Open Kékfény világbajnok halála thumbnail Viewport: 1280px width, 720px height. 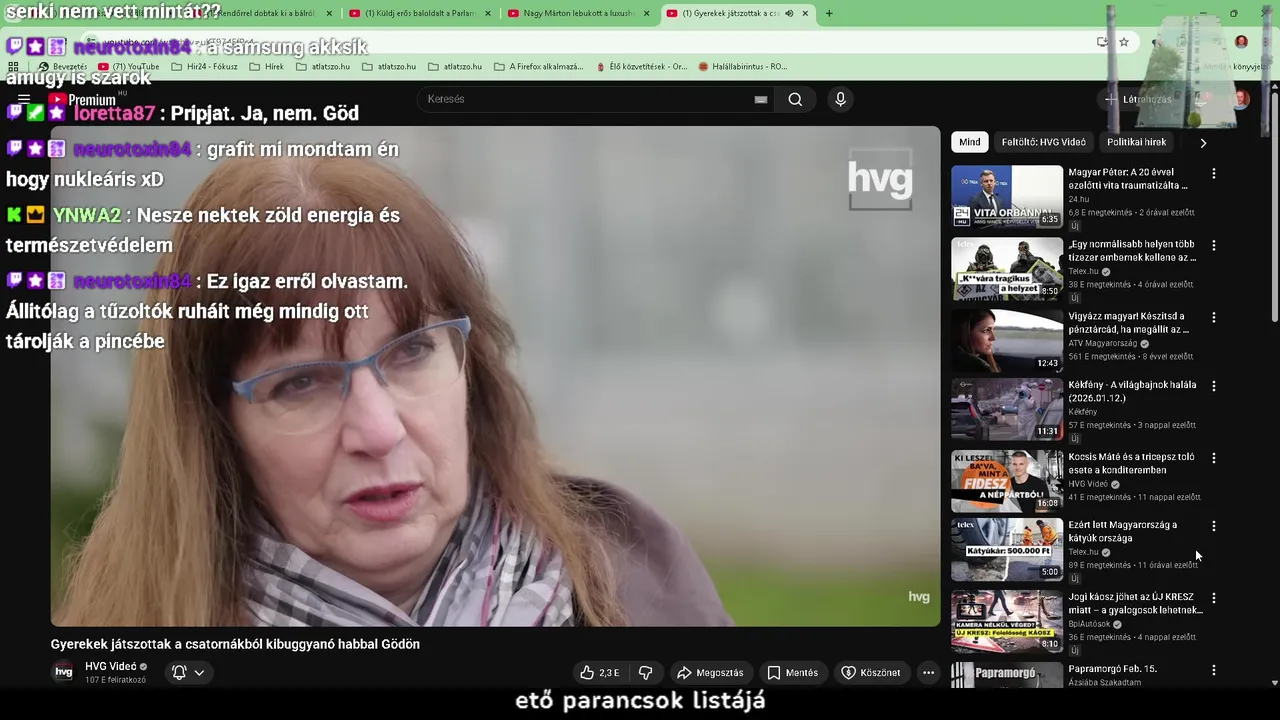click(x=1007, y=409)
